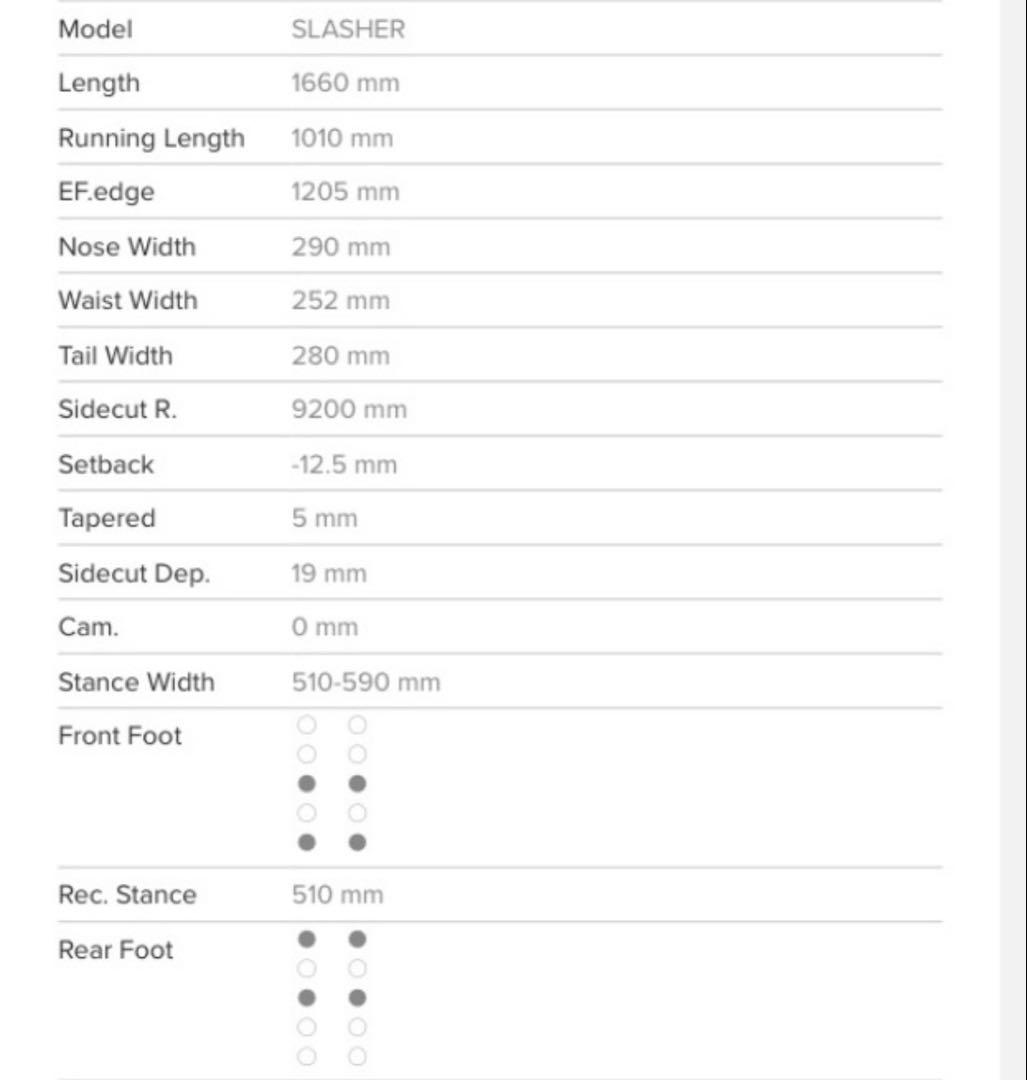The height and width of the screenshot is (1080, 1027).
Task: Select the top-left filled Rear Foot dot
Action: pyautogui.click(x=307, y=939)
